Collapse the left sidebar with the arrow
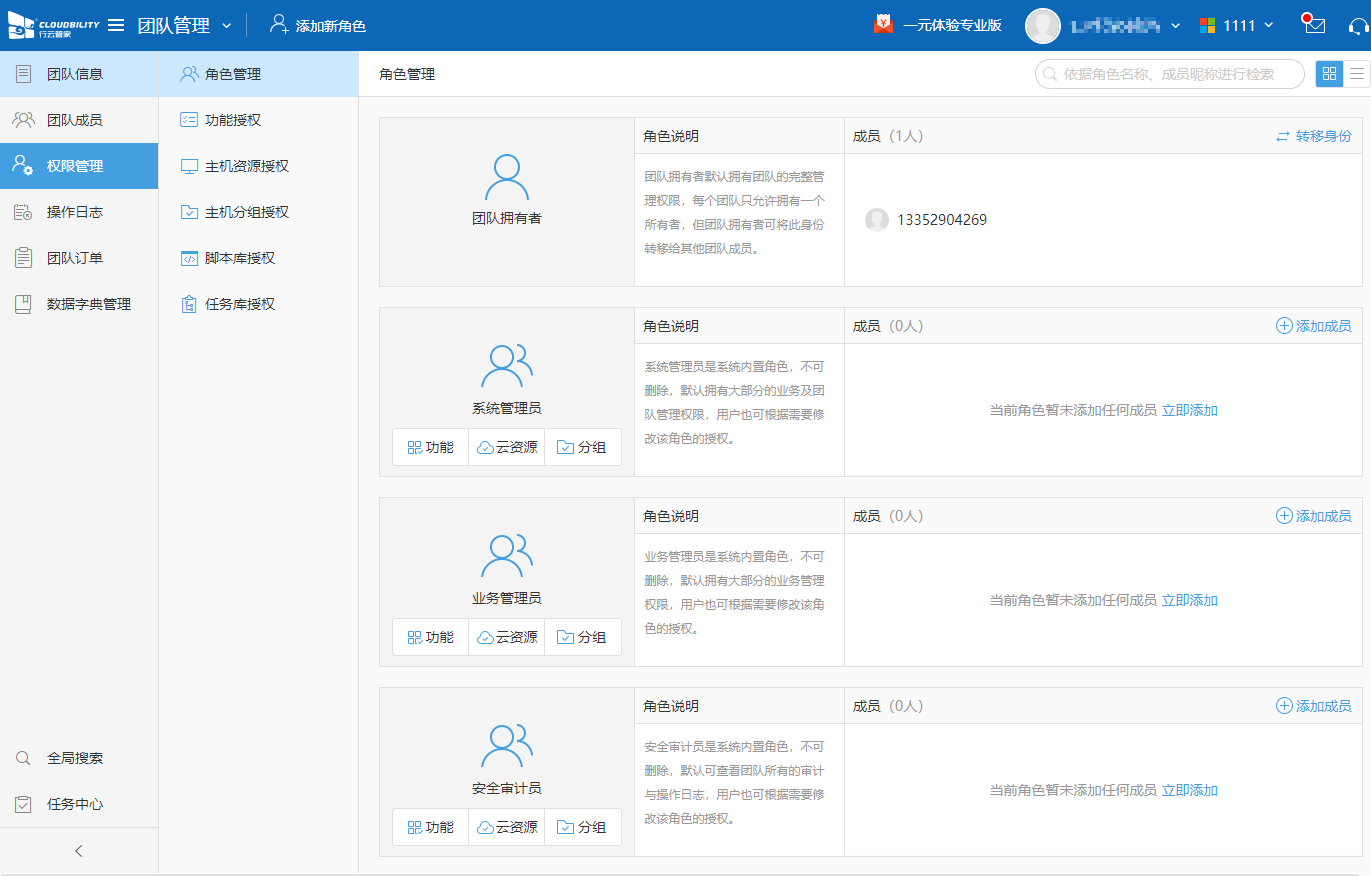Viewport: 1371px width, 876px height. coord(79,851)
